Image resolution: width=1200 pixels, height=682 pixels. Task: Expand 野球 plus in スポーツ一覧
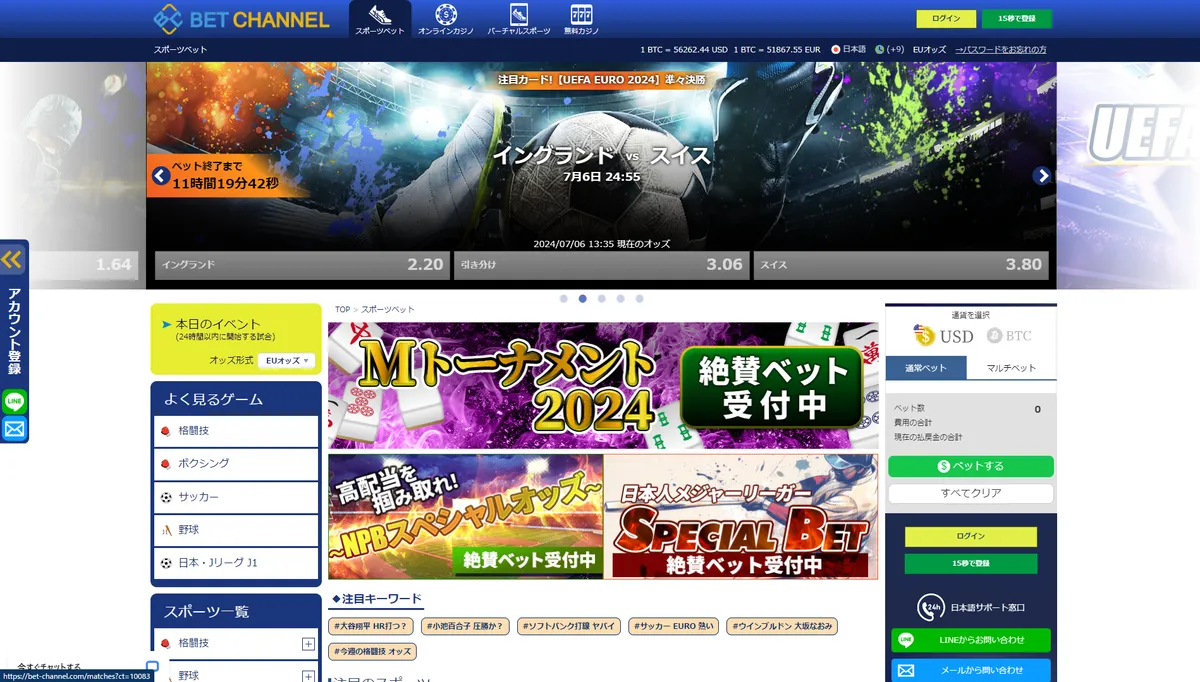[308, 676]
